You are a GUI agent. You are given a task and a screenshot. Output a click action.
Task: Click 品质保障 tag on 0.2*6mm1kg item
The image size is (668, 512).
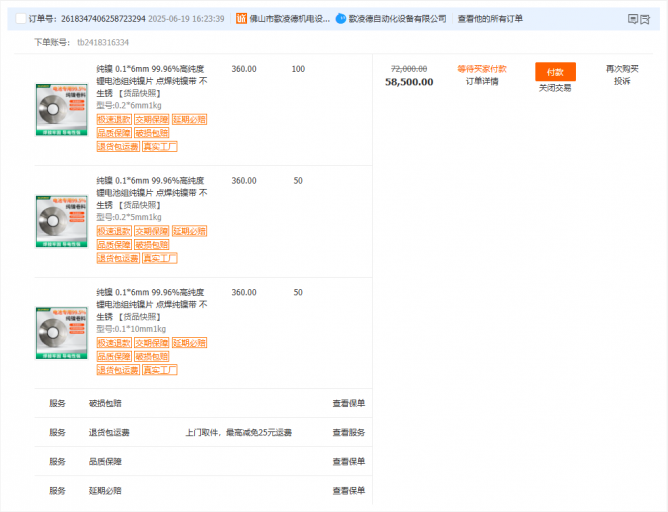click(x=114, y=133)
